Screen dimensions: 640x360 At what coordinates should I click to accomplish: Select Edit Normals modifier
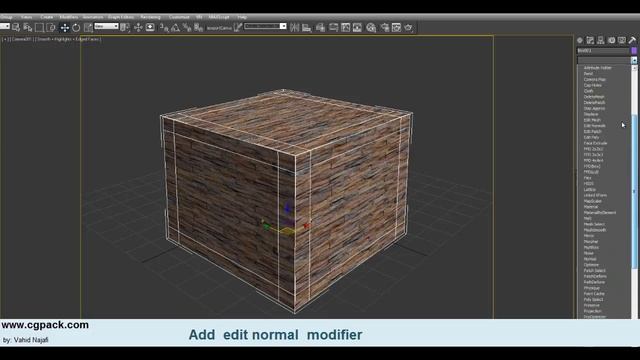(x=595, y=126)
